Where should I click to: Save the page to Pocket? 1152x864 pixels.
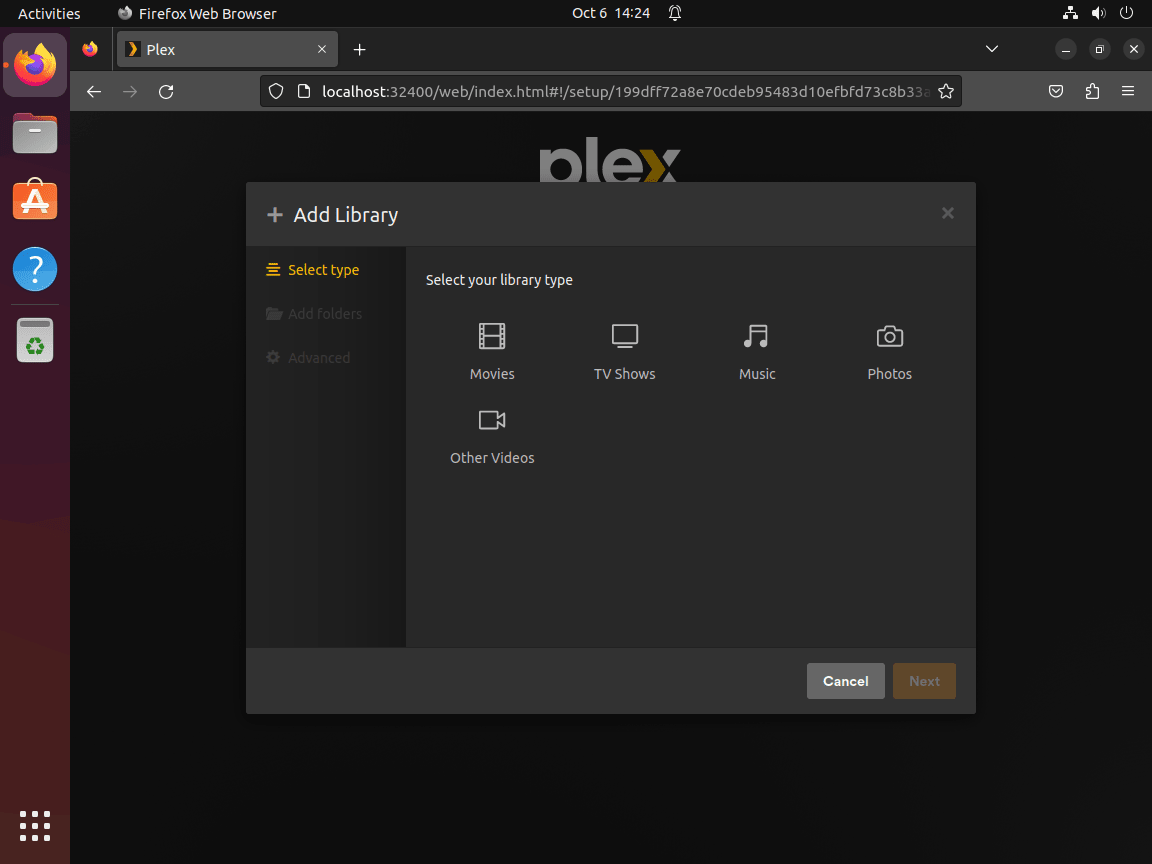coord(1056,91)
